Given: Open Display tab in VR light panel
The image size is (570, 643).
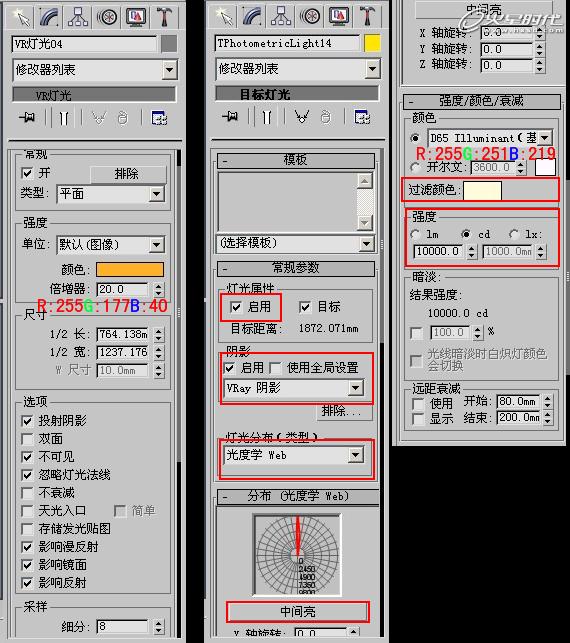Looking at the screenshot, I should (x=136, y=17).
